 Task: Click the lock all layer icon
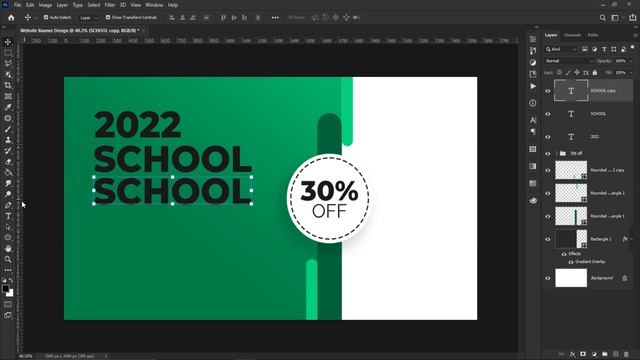click(x=595, y=73)
